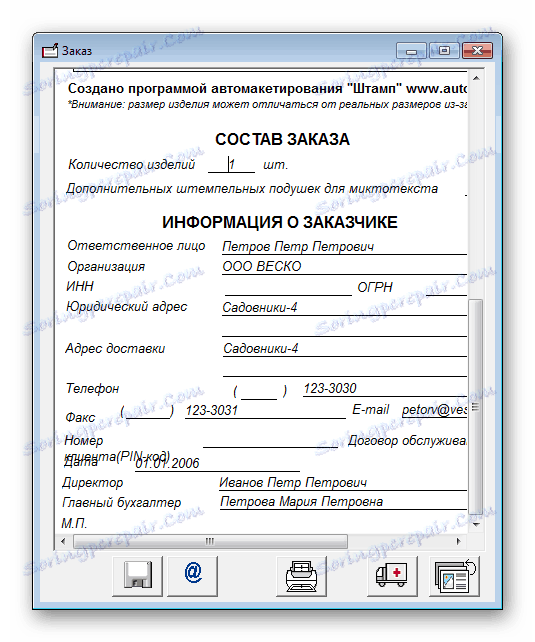Viewport: 535px width, 642px height.
Task: Click the vertical scrollbar up arrow
Action: click(x=476, y=78)
